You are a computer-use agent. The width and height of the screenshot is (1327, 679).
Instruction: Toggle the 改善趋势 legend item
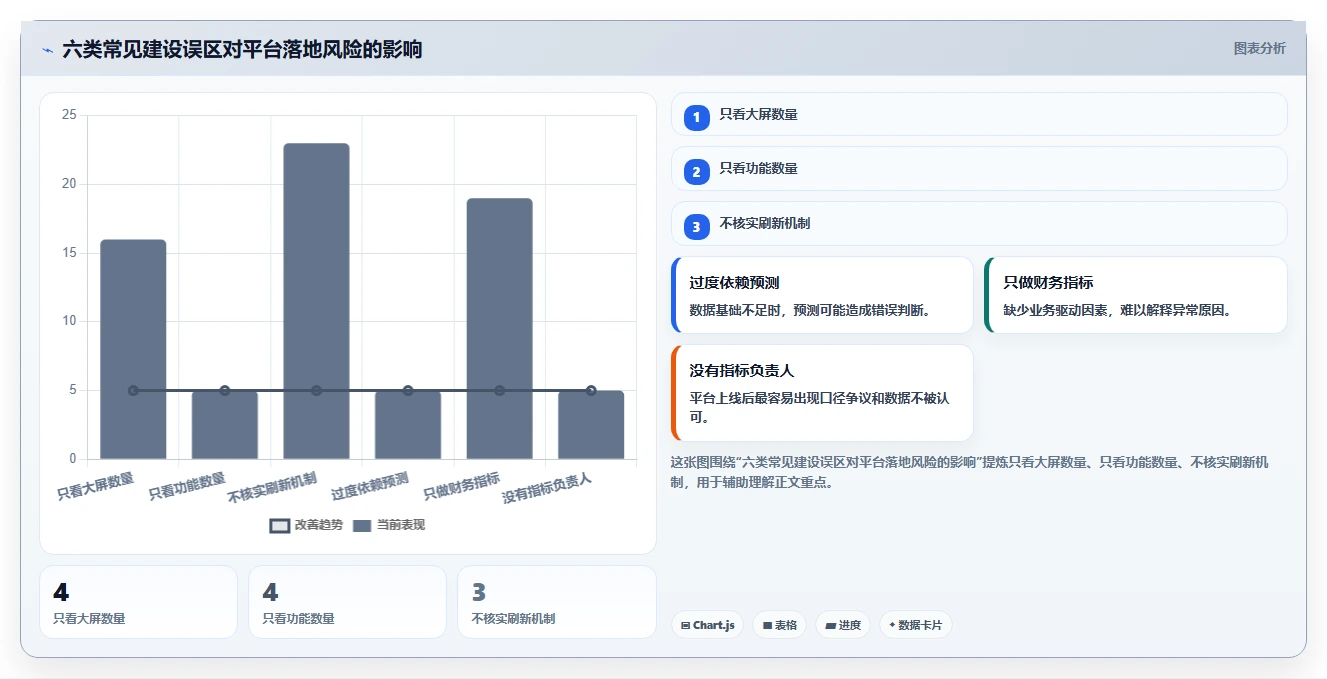pyautogui.click(x=307, y=525)
